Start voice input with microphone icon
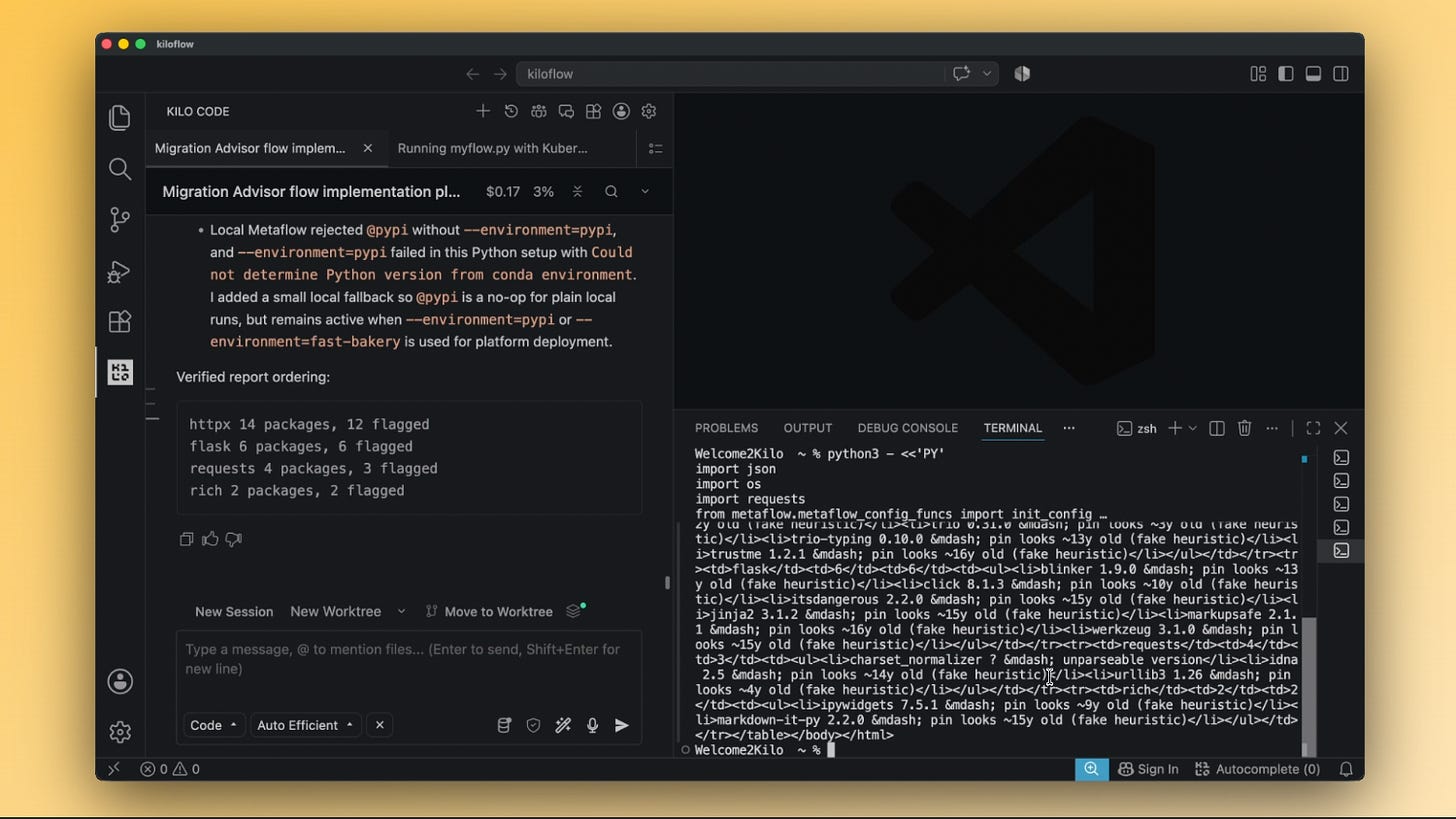Image resolution: width=1456 pixels, height=819 pixels. coord(592,725)
